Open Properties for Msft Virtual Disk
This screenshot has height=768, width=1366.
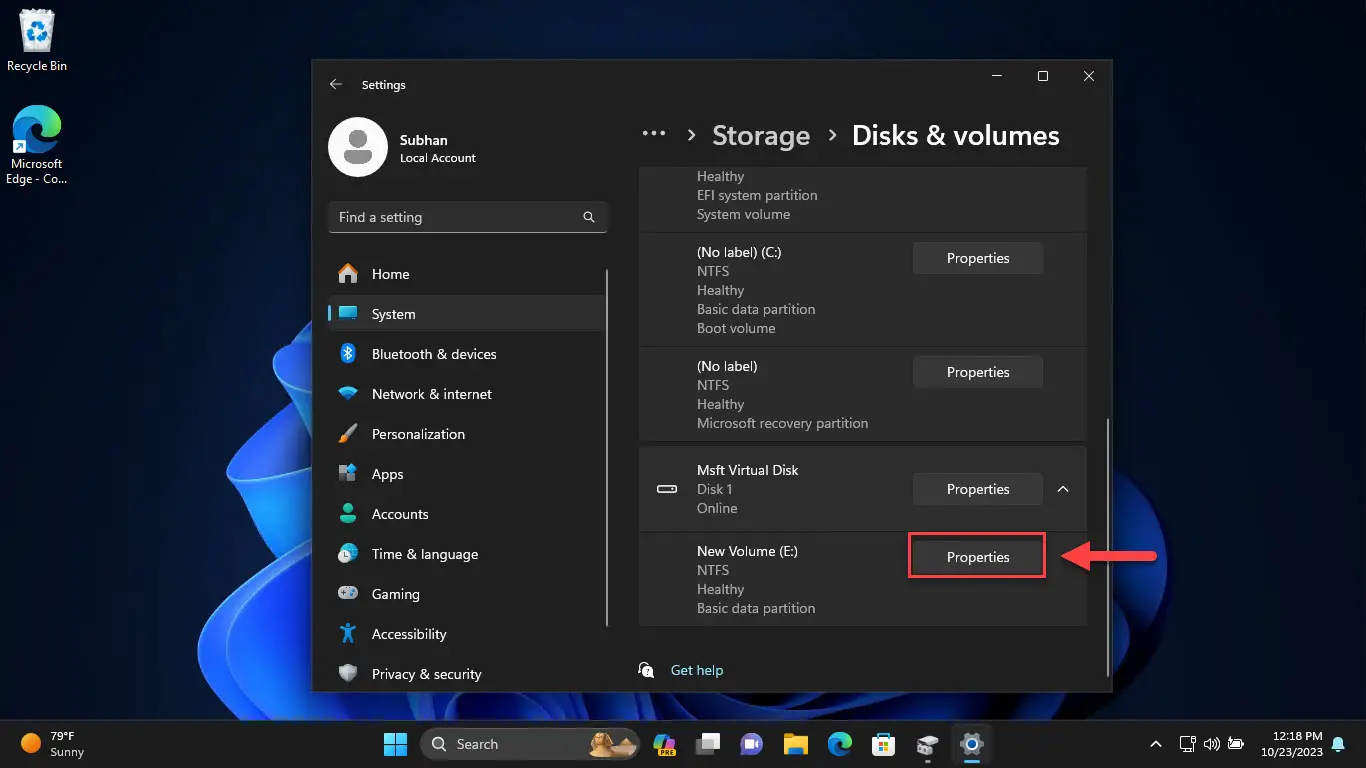[x=978, y=489]
